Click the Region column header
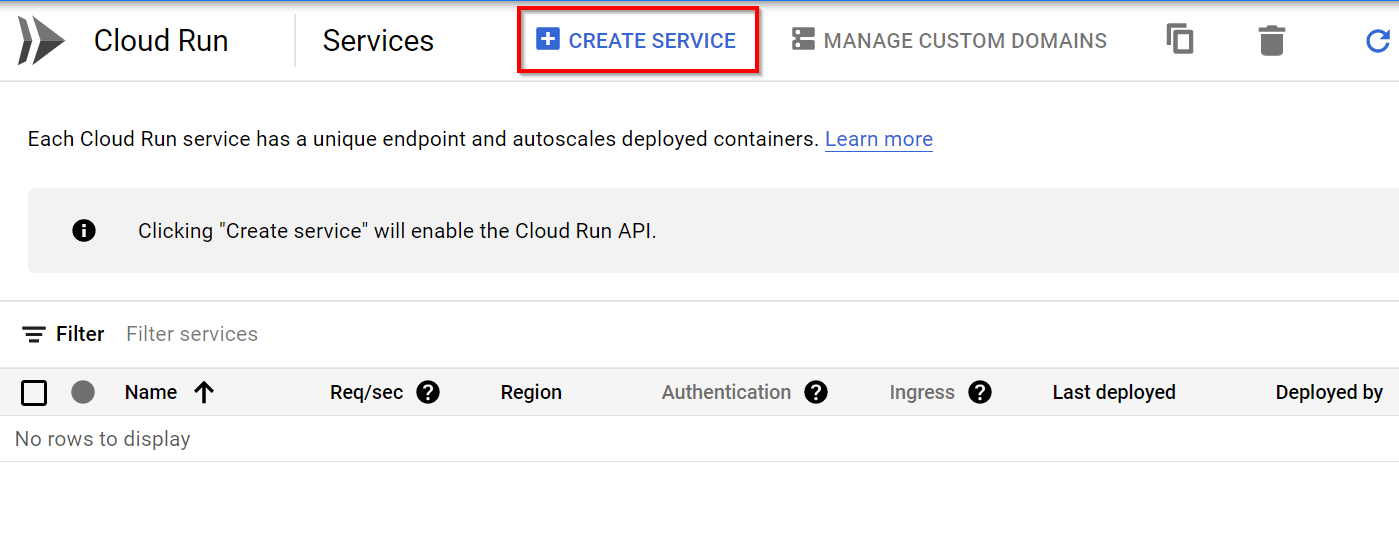Screen dimensions: 1399x535 pos(531,392)
